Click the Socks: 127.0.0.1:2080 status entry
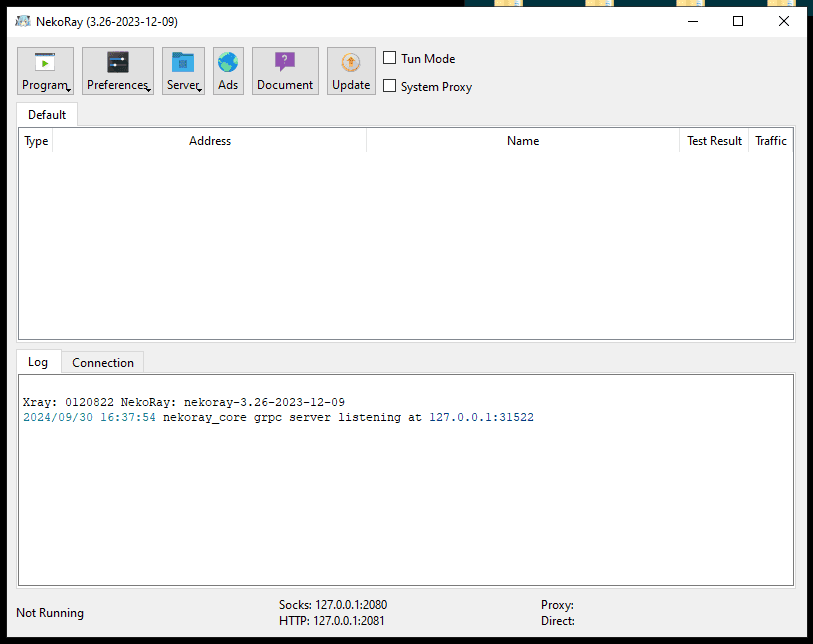 333,605
